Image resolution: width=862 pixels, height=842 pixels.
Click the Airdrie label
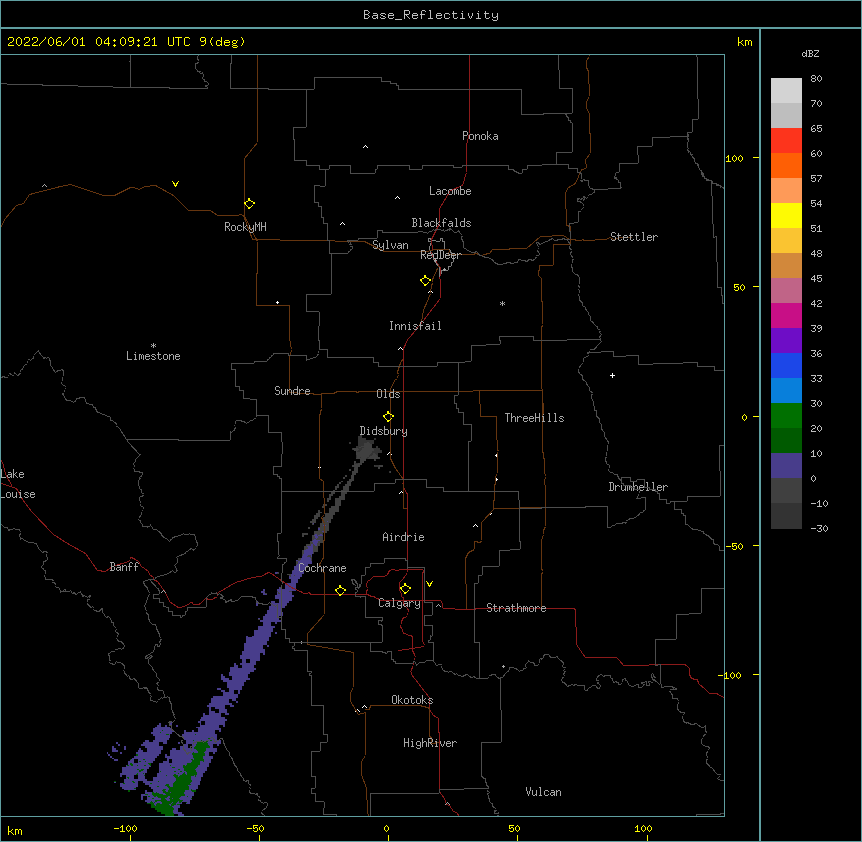point(403,537)
